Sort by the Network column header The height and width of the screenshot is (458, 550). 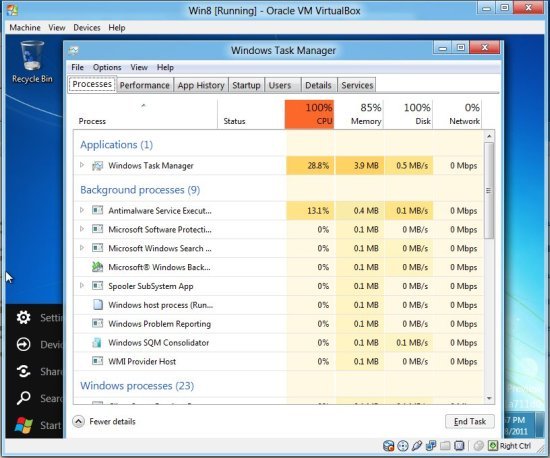[x=457, y=114]
